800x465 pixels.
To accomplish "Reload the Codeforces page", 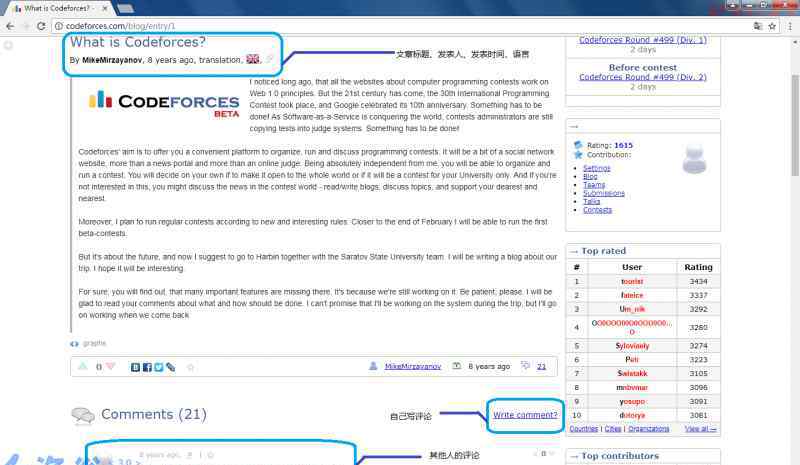I will pyautogui.click(x=41, y=26).
